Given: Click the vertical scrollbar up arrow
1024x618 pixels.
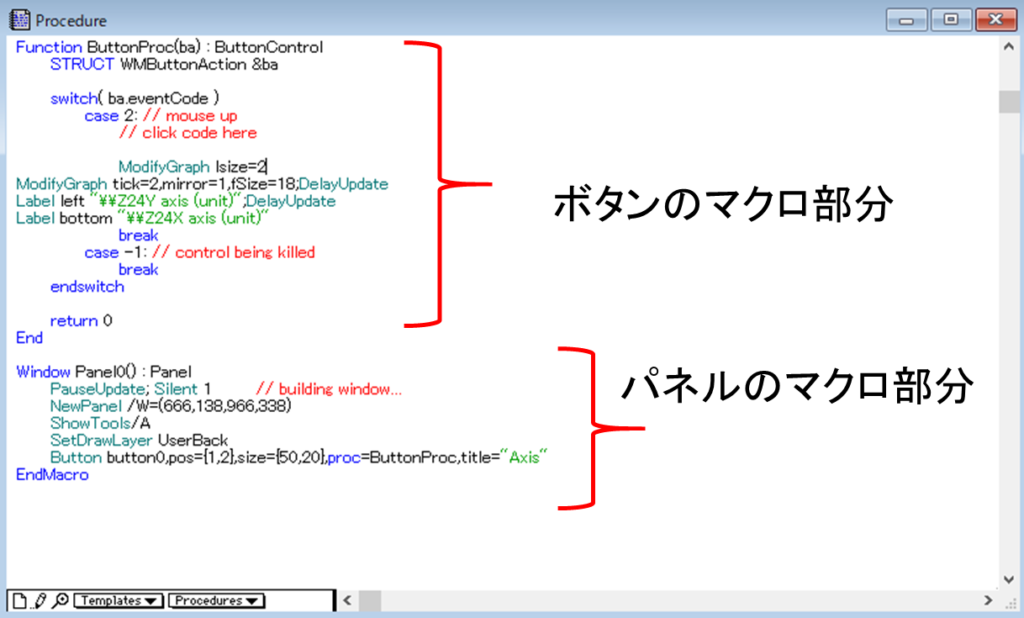Looking at the screenshot, I should tap(1008, 48).
